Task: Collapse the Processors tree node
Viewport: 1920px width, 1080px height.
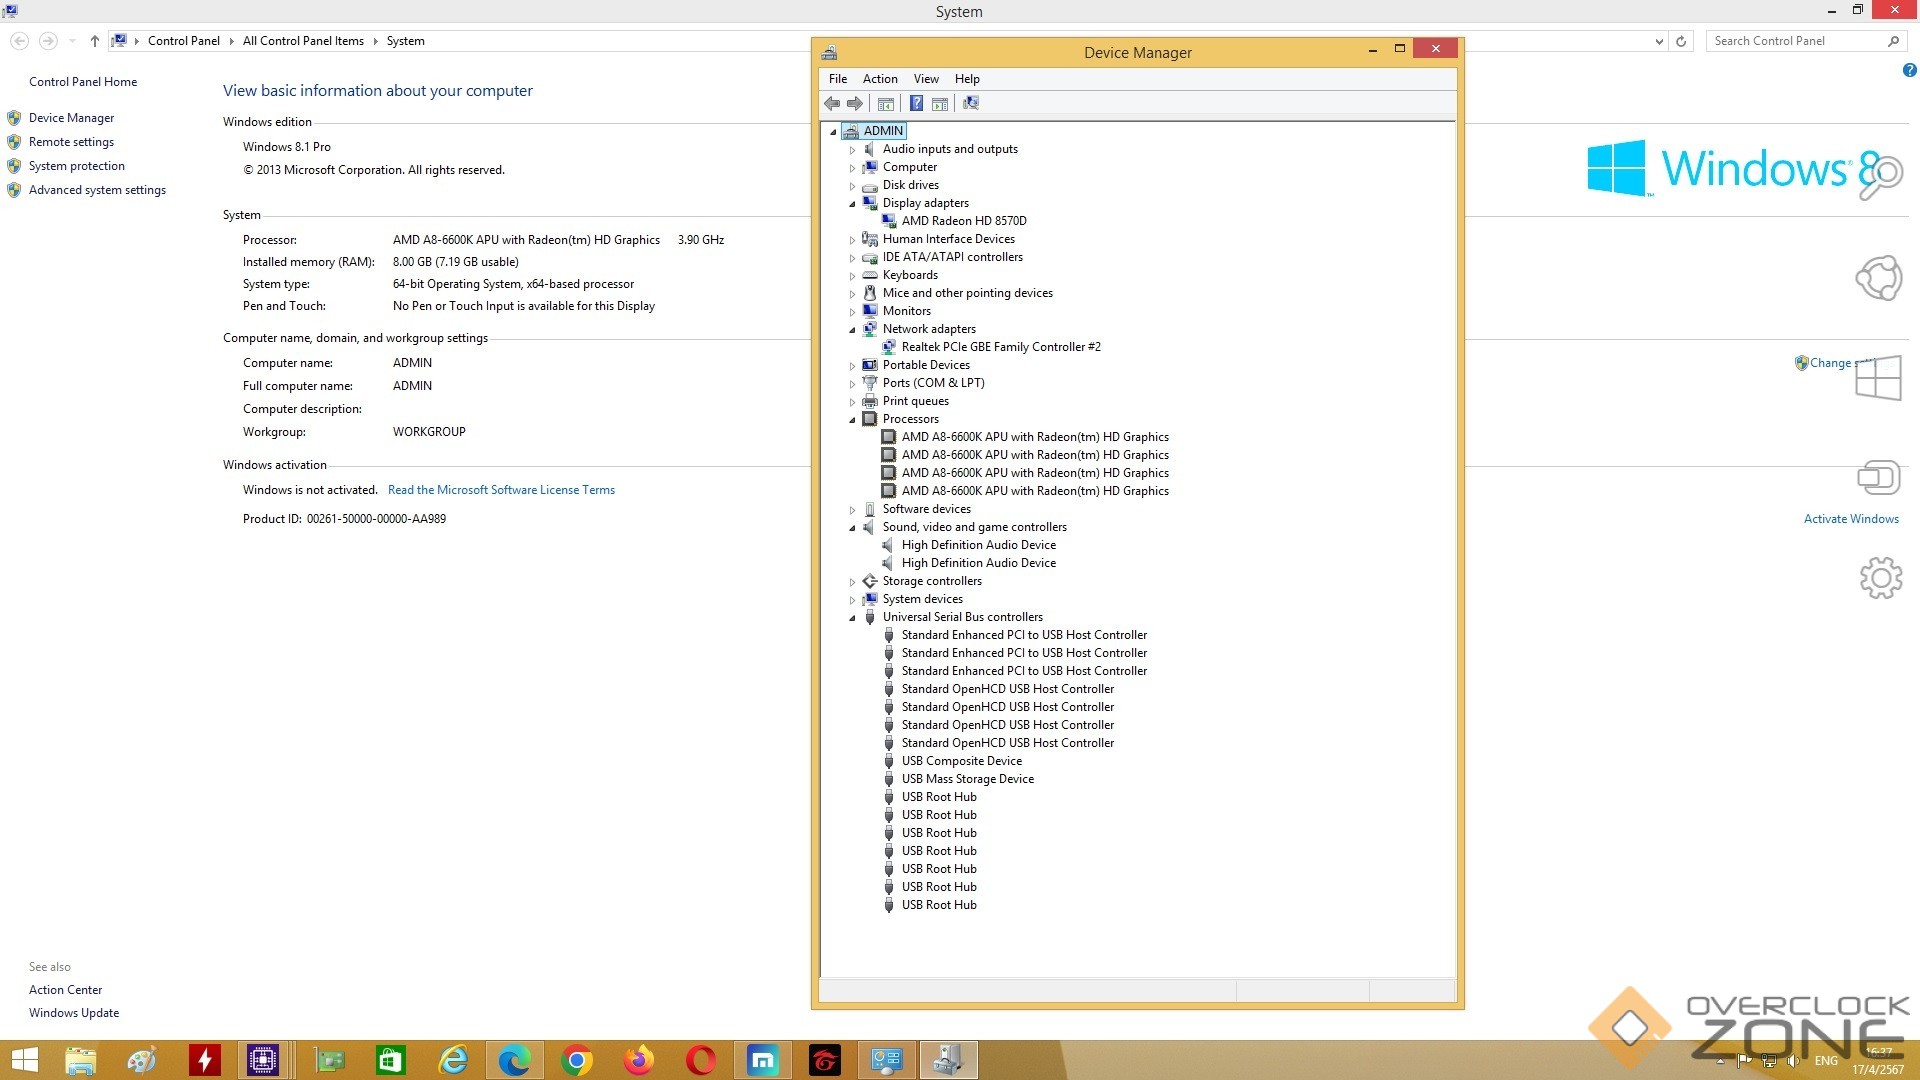Action: [x=853, y=420]
